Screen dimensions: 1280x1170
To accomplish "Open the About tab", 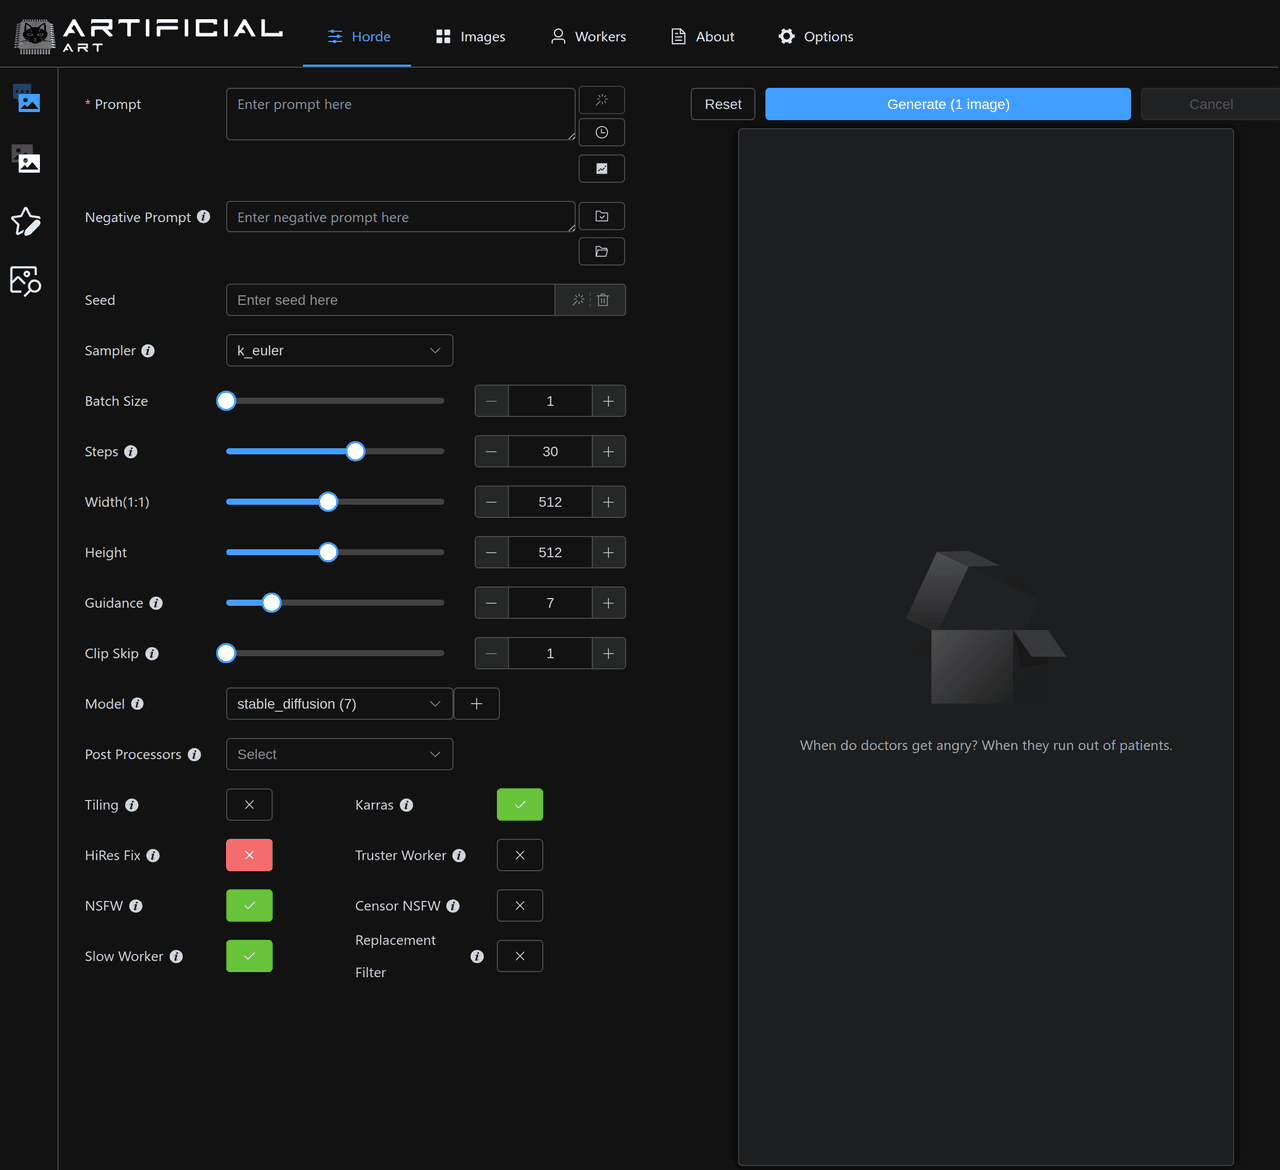I will (x=702, y=37).
